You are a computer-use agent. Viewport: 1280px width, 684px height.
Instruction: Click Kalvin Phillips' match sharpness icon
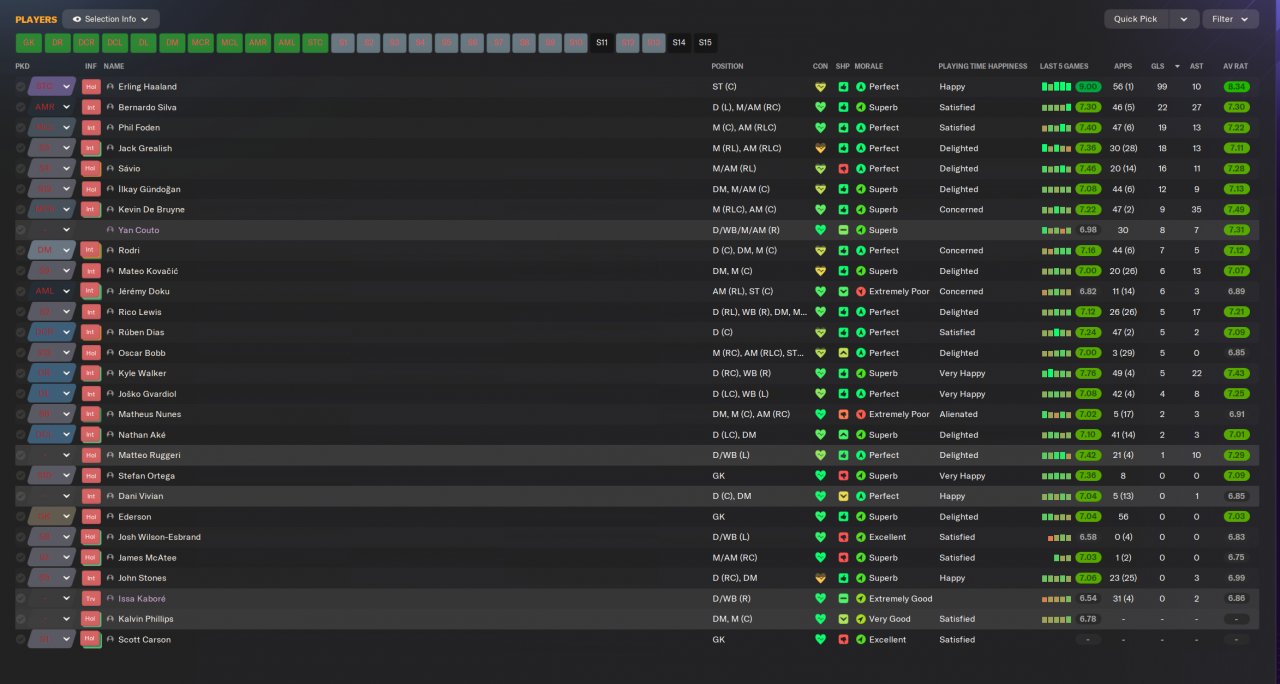click(843, 619)
